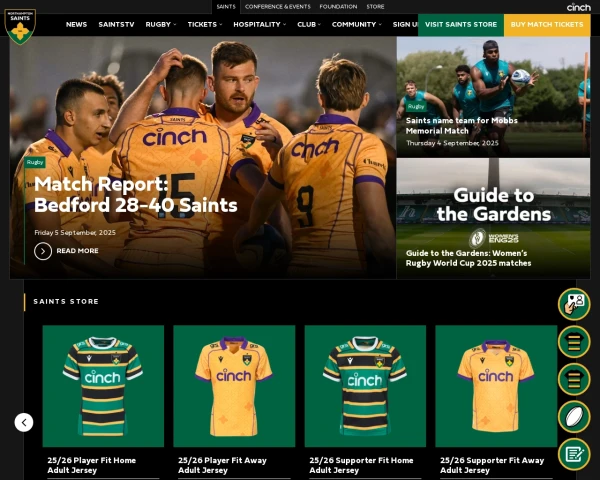Click the 25/26 Supporter Fit Away jersey image

point(496,386)
